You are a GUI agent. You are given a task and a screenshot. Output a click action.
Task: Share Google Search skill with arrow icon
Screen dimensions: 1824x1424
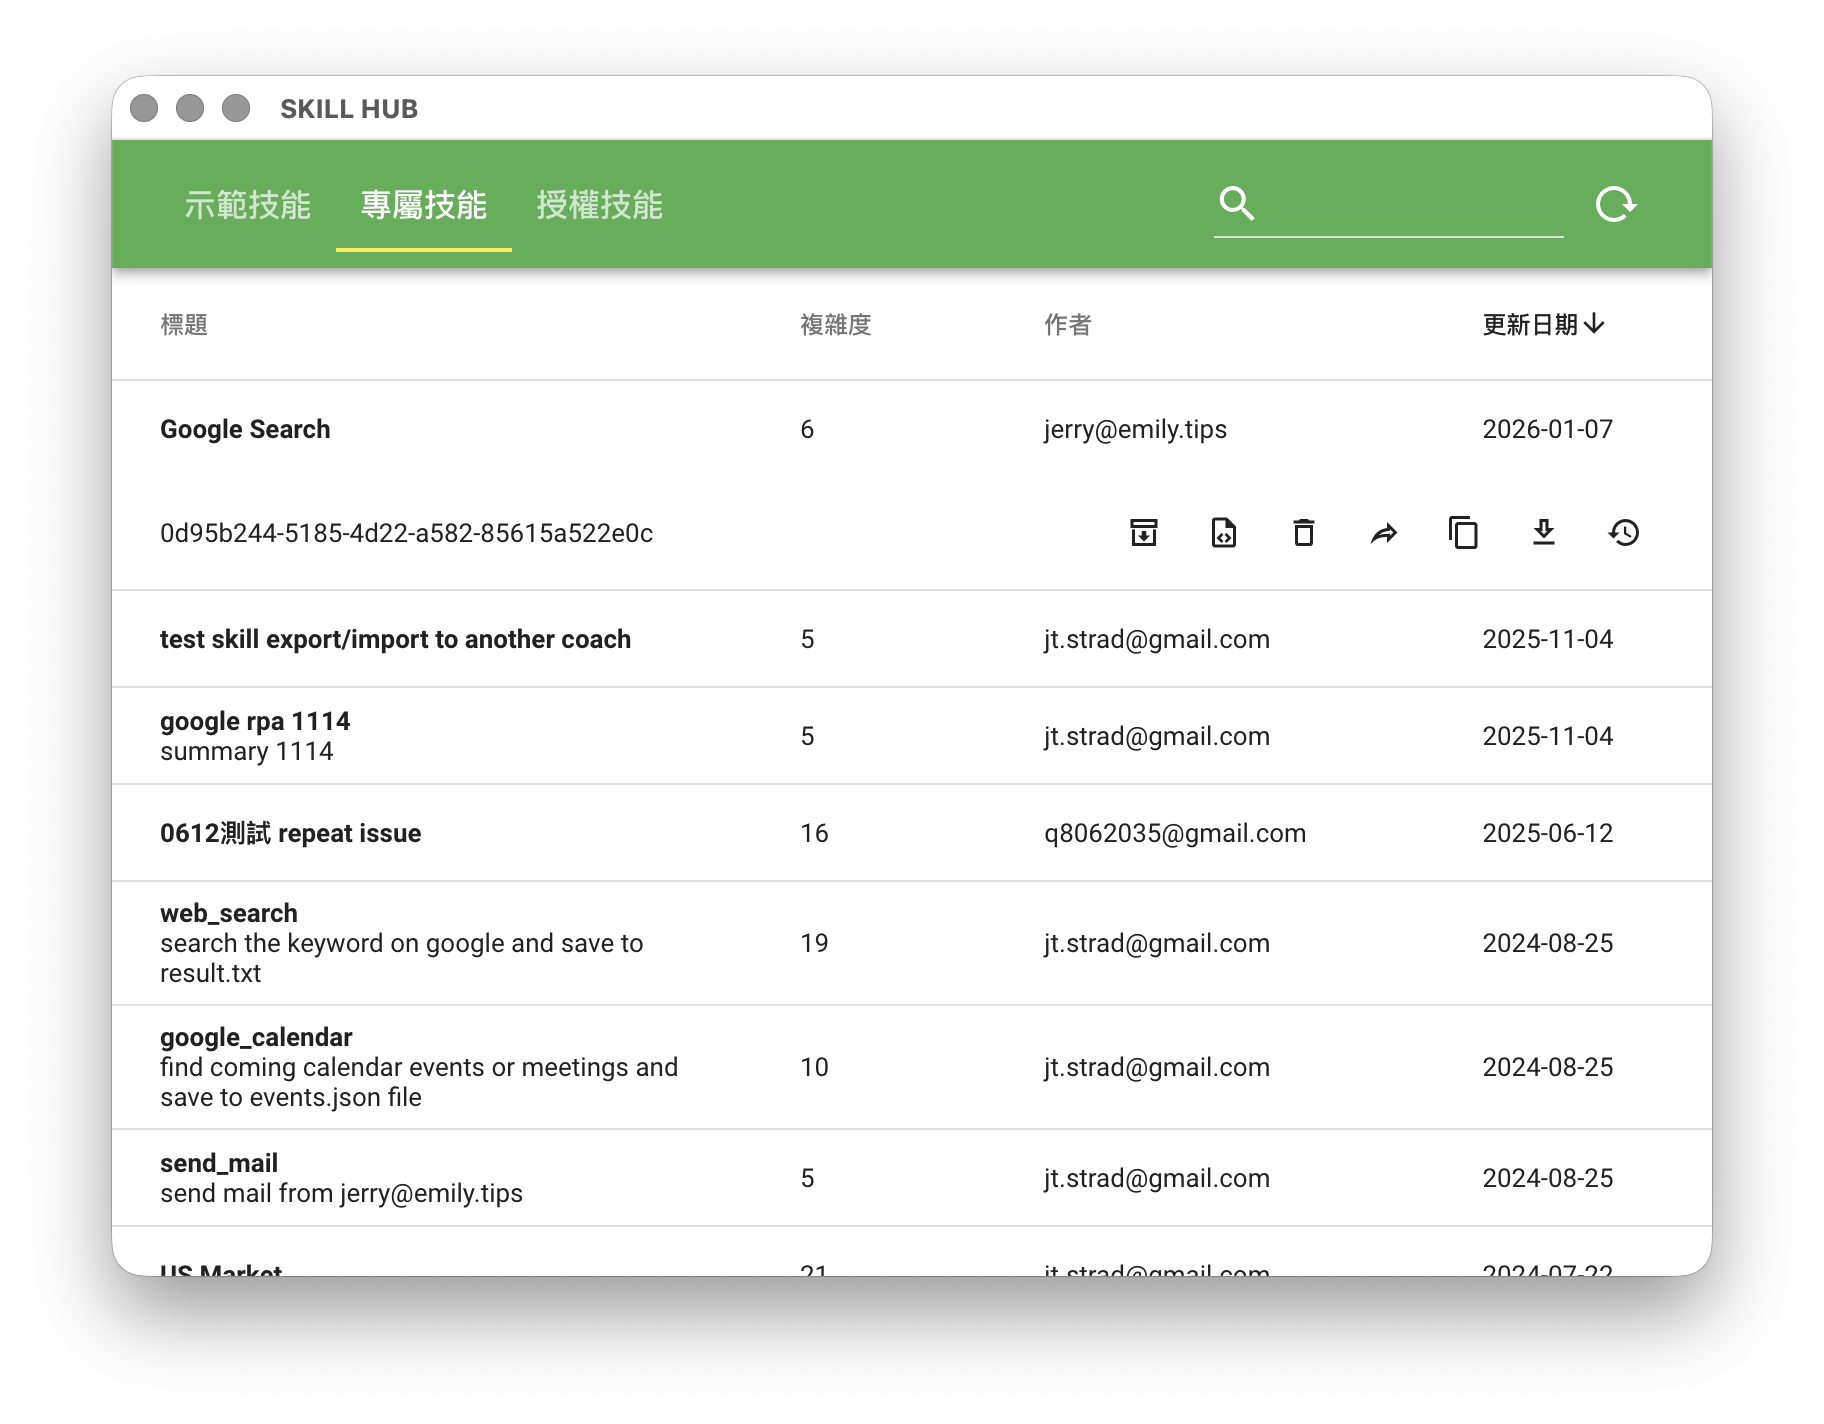[1383, 533]
